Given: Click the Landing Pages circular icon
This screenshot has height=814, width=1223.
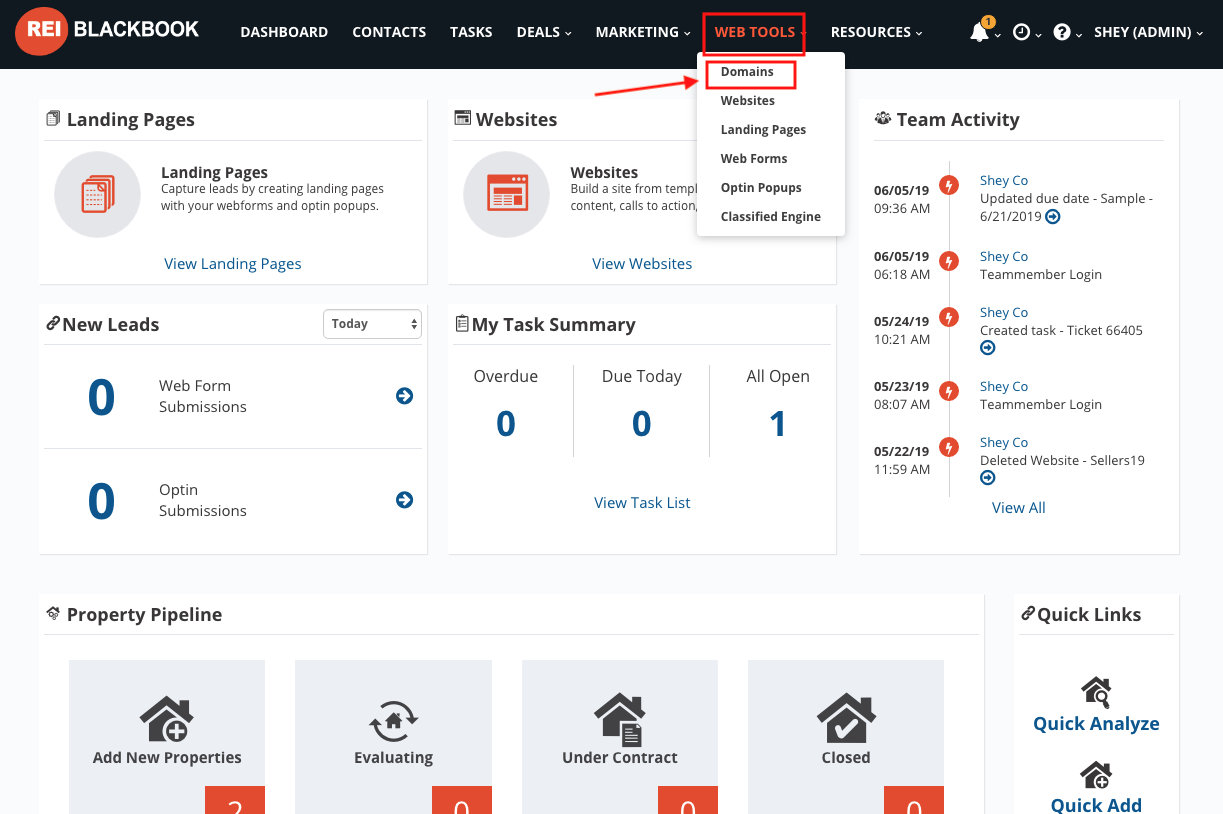Looking at the screenshot, I should pyautogui.click(x=97, y=194).
